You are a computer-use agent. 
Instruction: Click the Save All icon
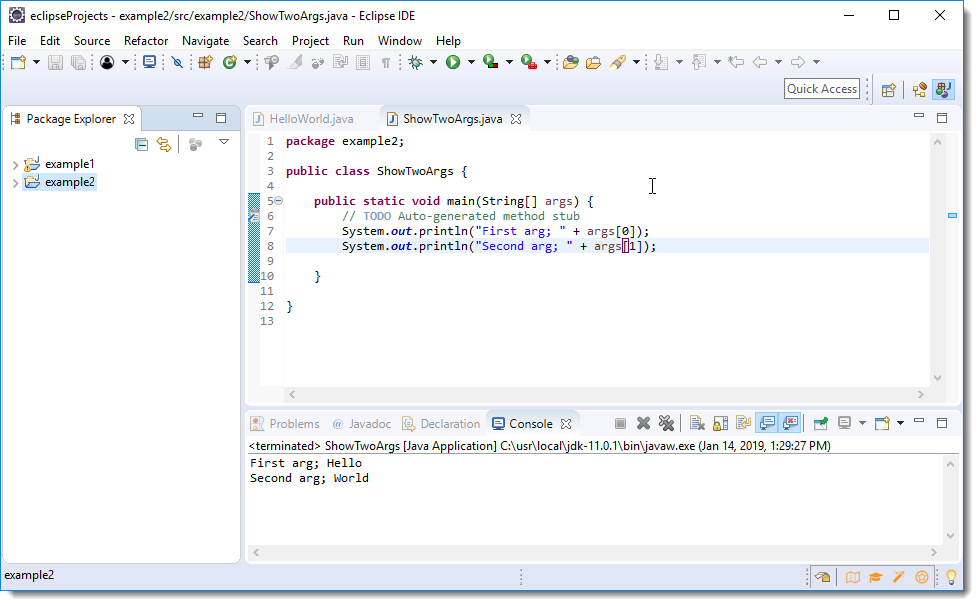tap(78, 62)
